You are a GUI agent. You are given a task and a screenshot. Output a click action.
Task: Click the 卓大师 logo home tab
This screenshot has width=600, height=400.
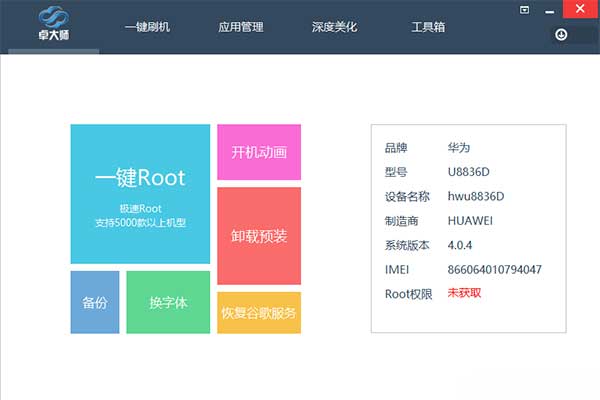[54, 24]
